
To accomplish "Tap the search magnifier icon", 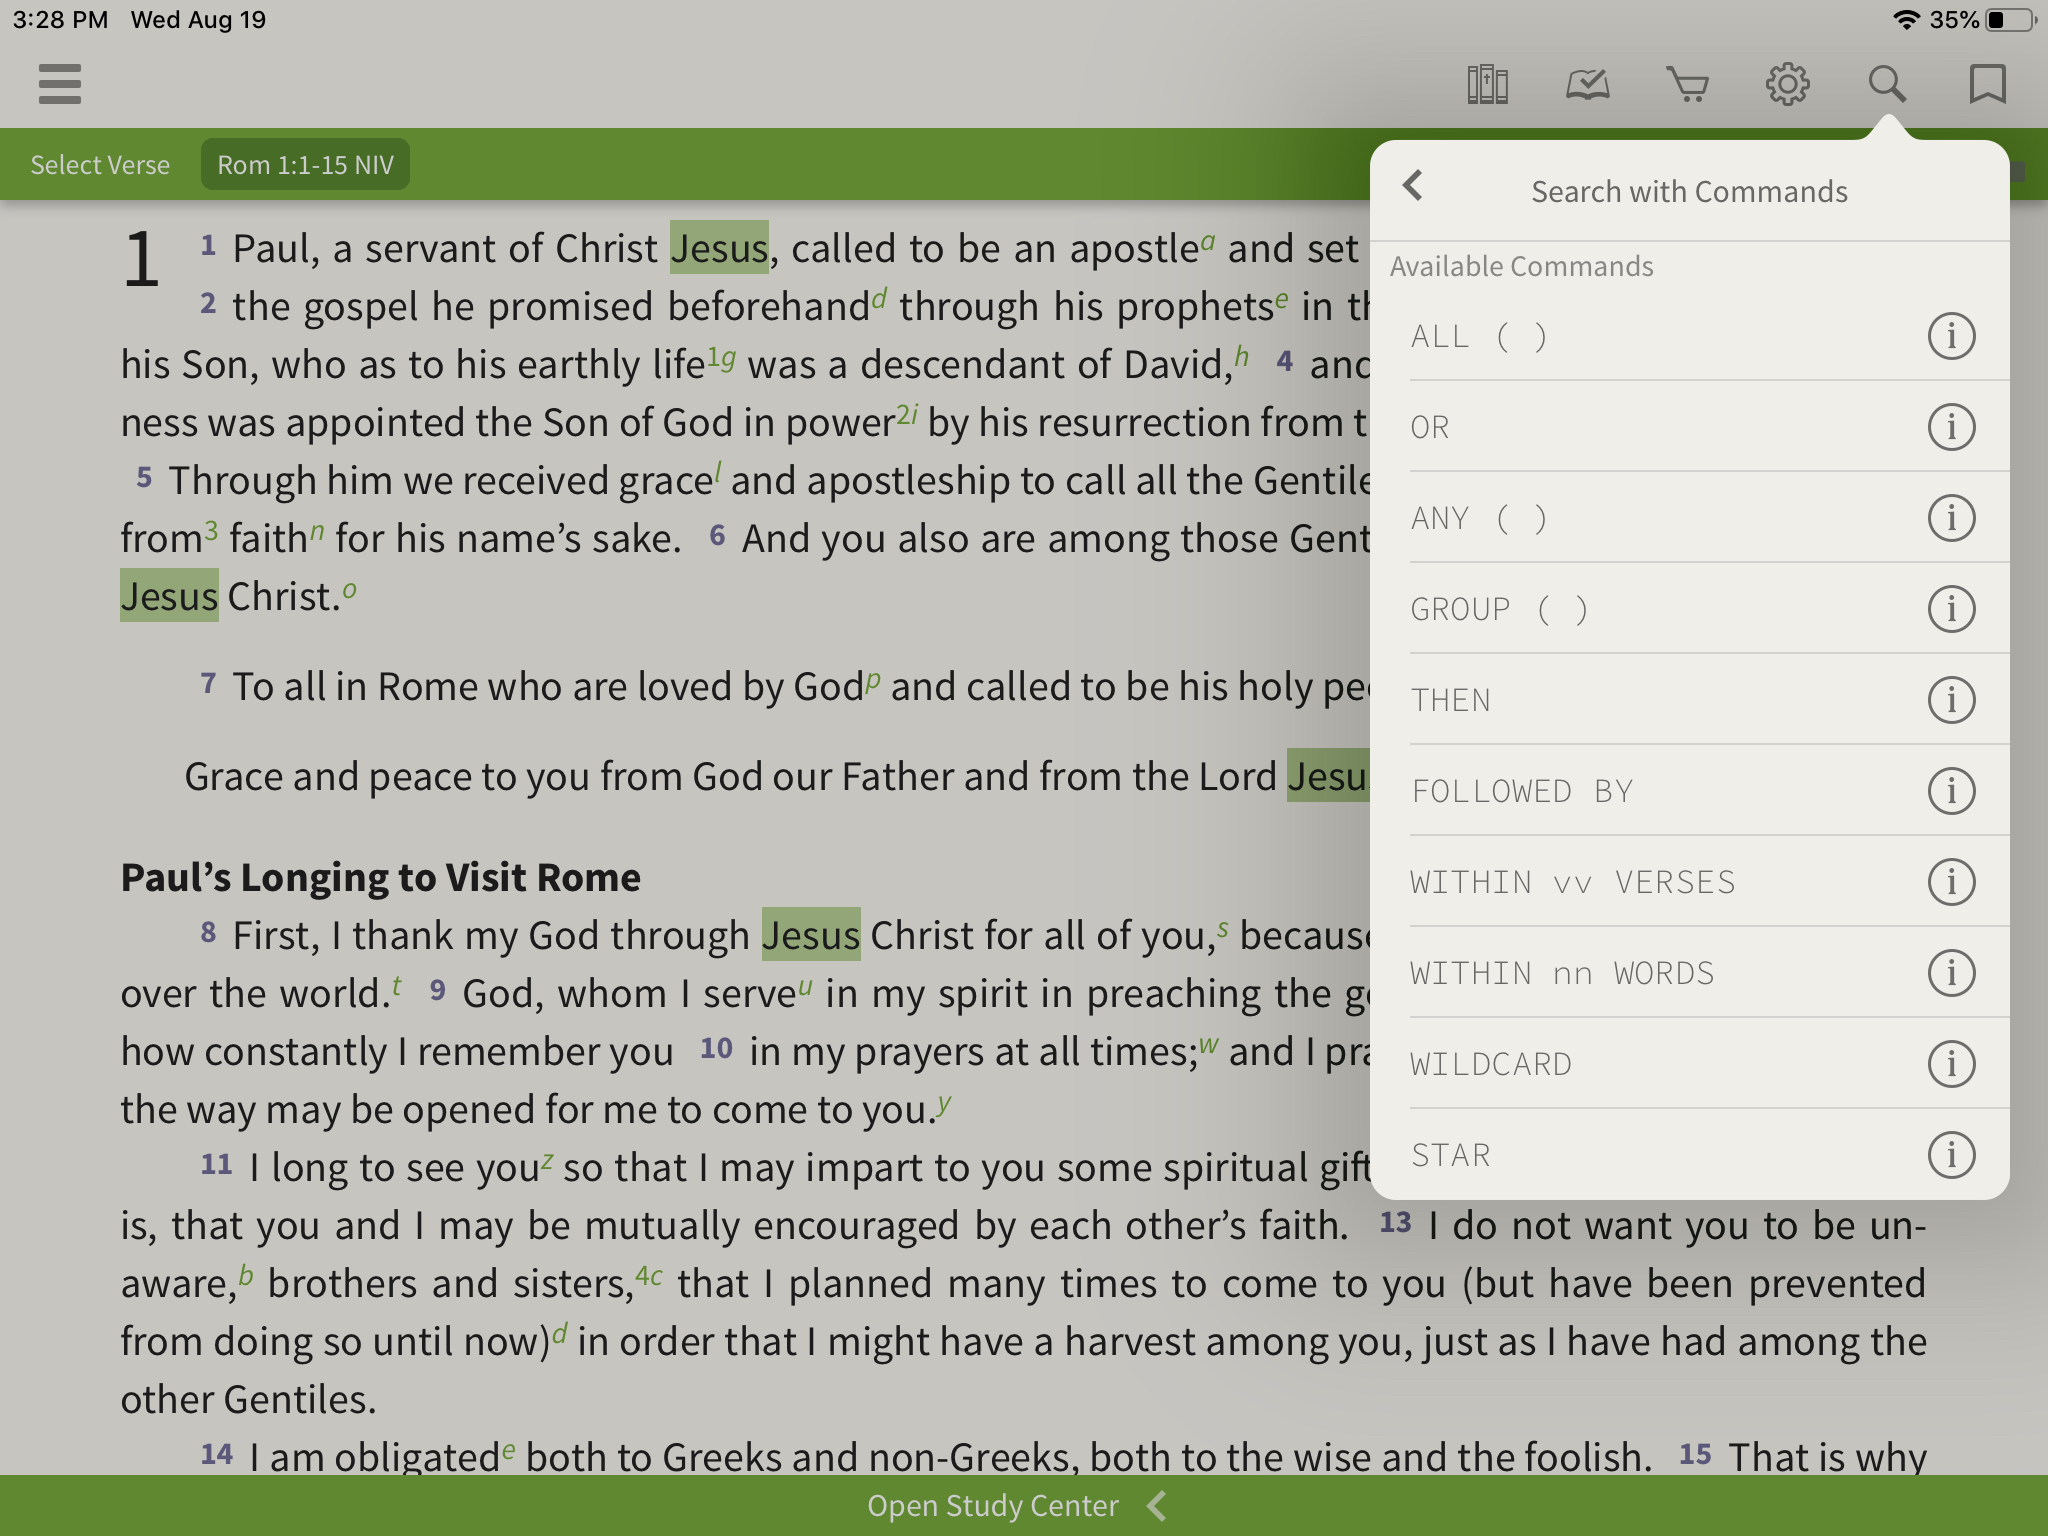I will 1887,84.
